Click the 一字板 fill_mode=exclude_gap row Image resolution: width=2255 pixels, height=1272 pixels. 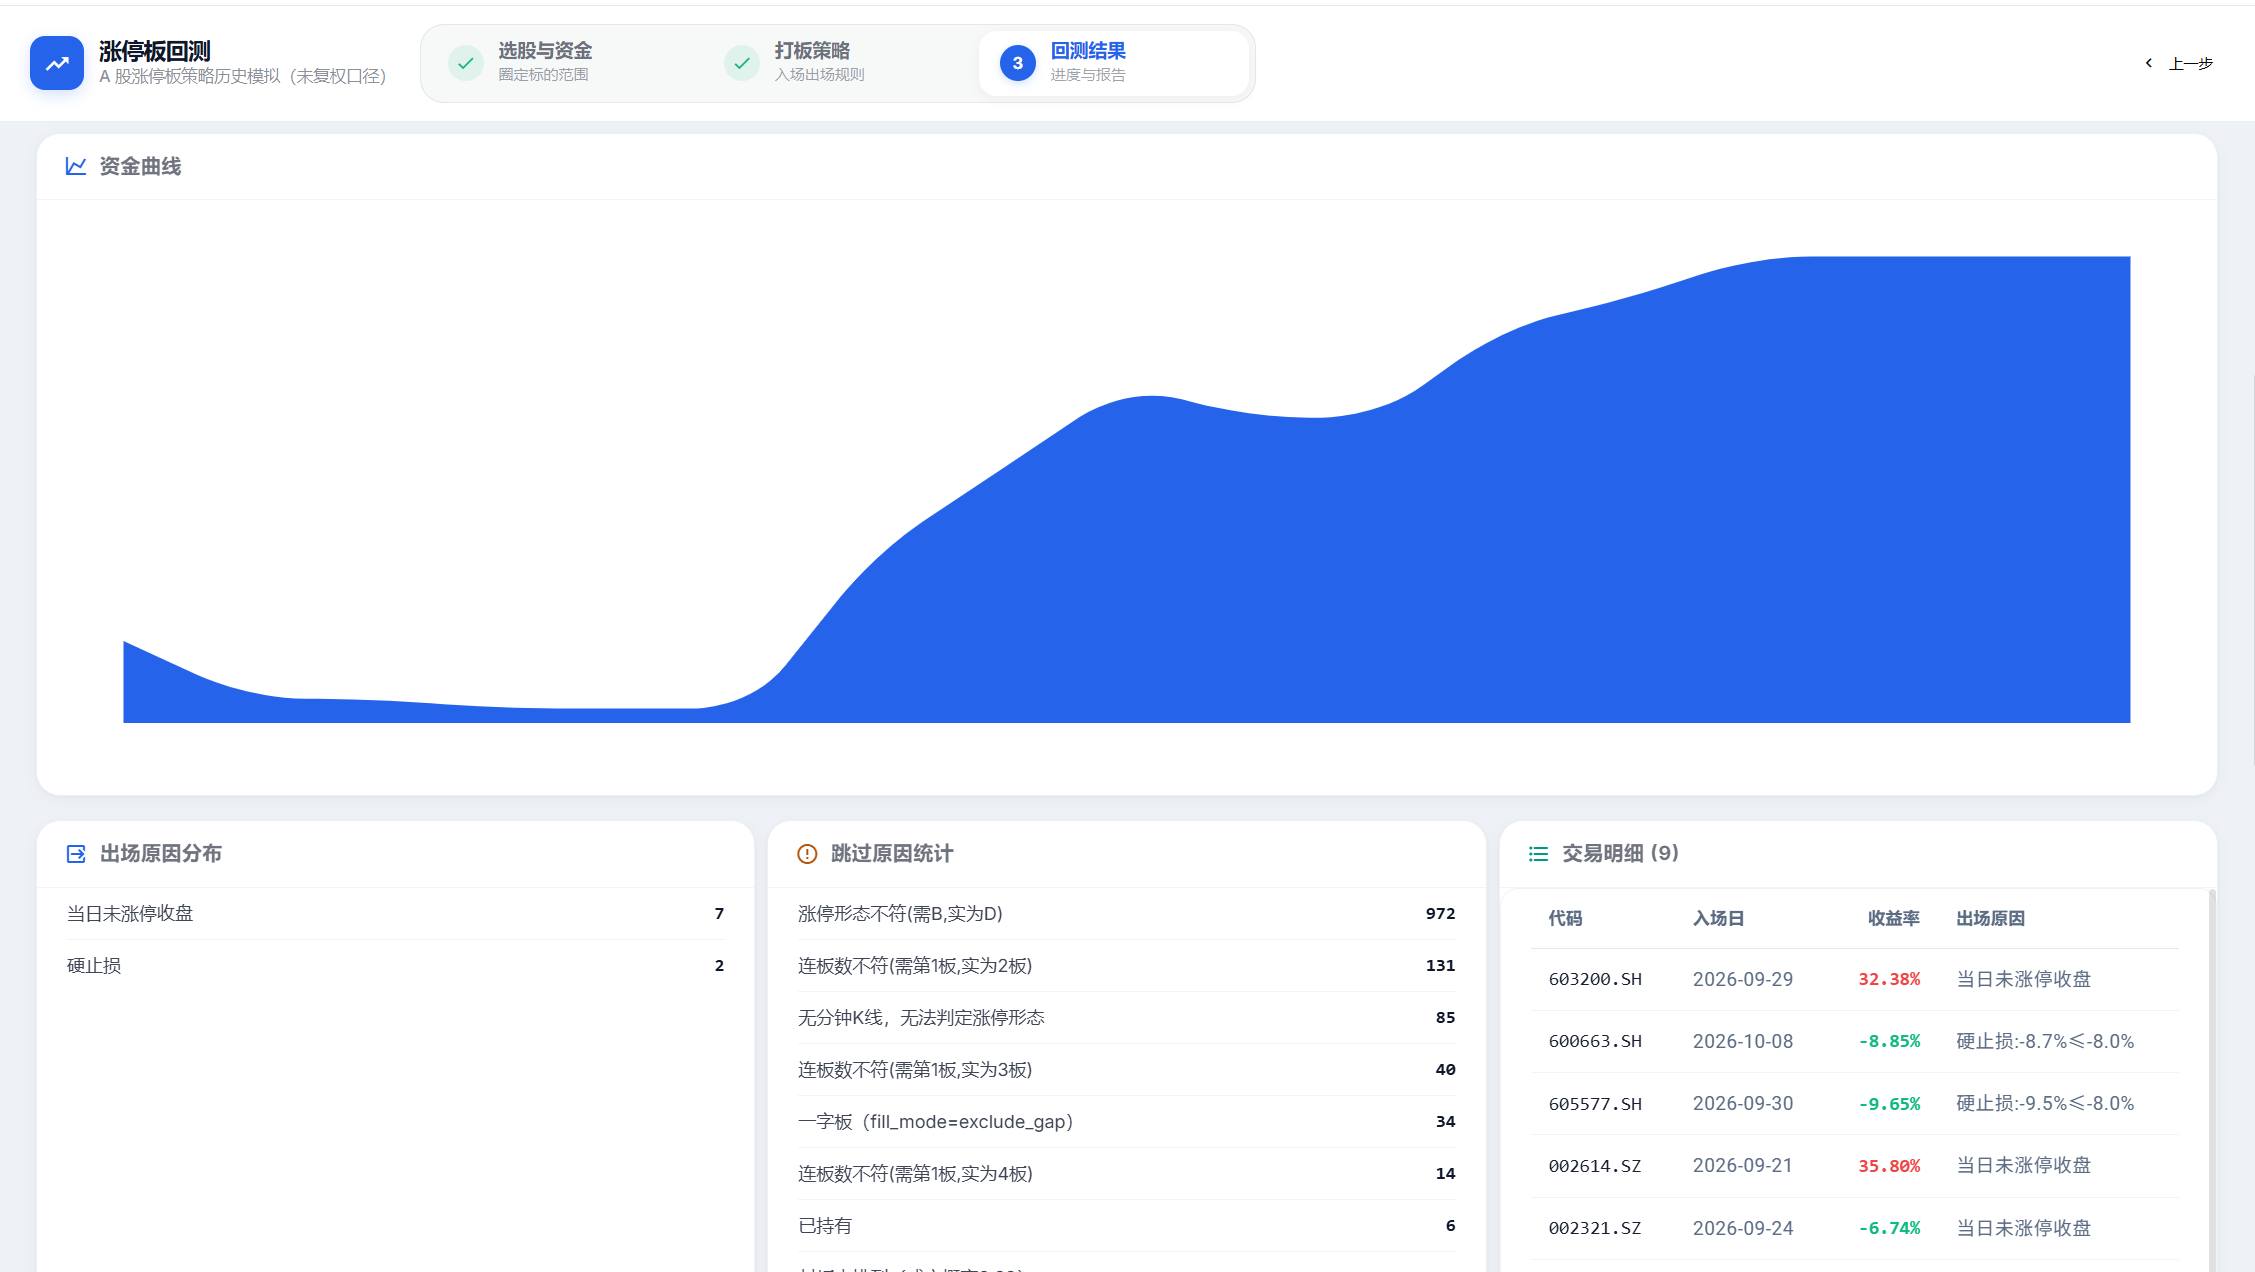[1126, 1121]
